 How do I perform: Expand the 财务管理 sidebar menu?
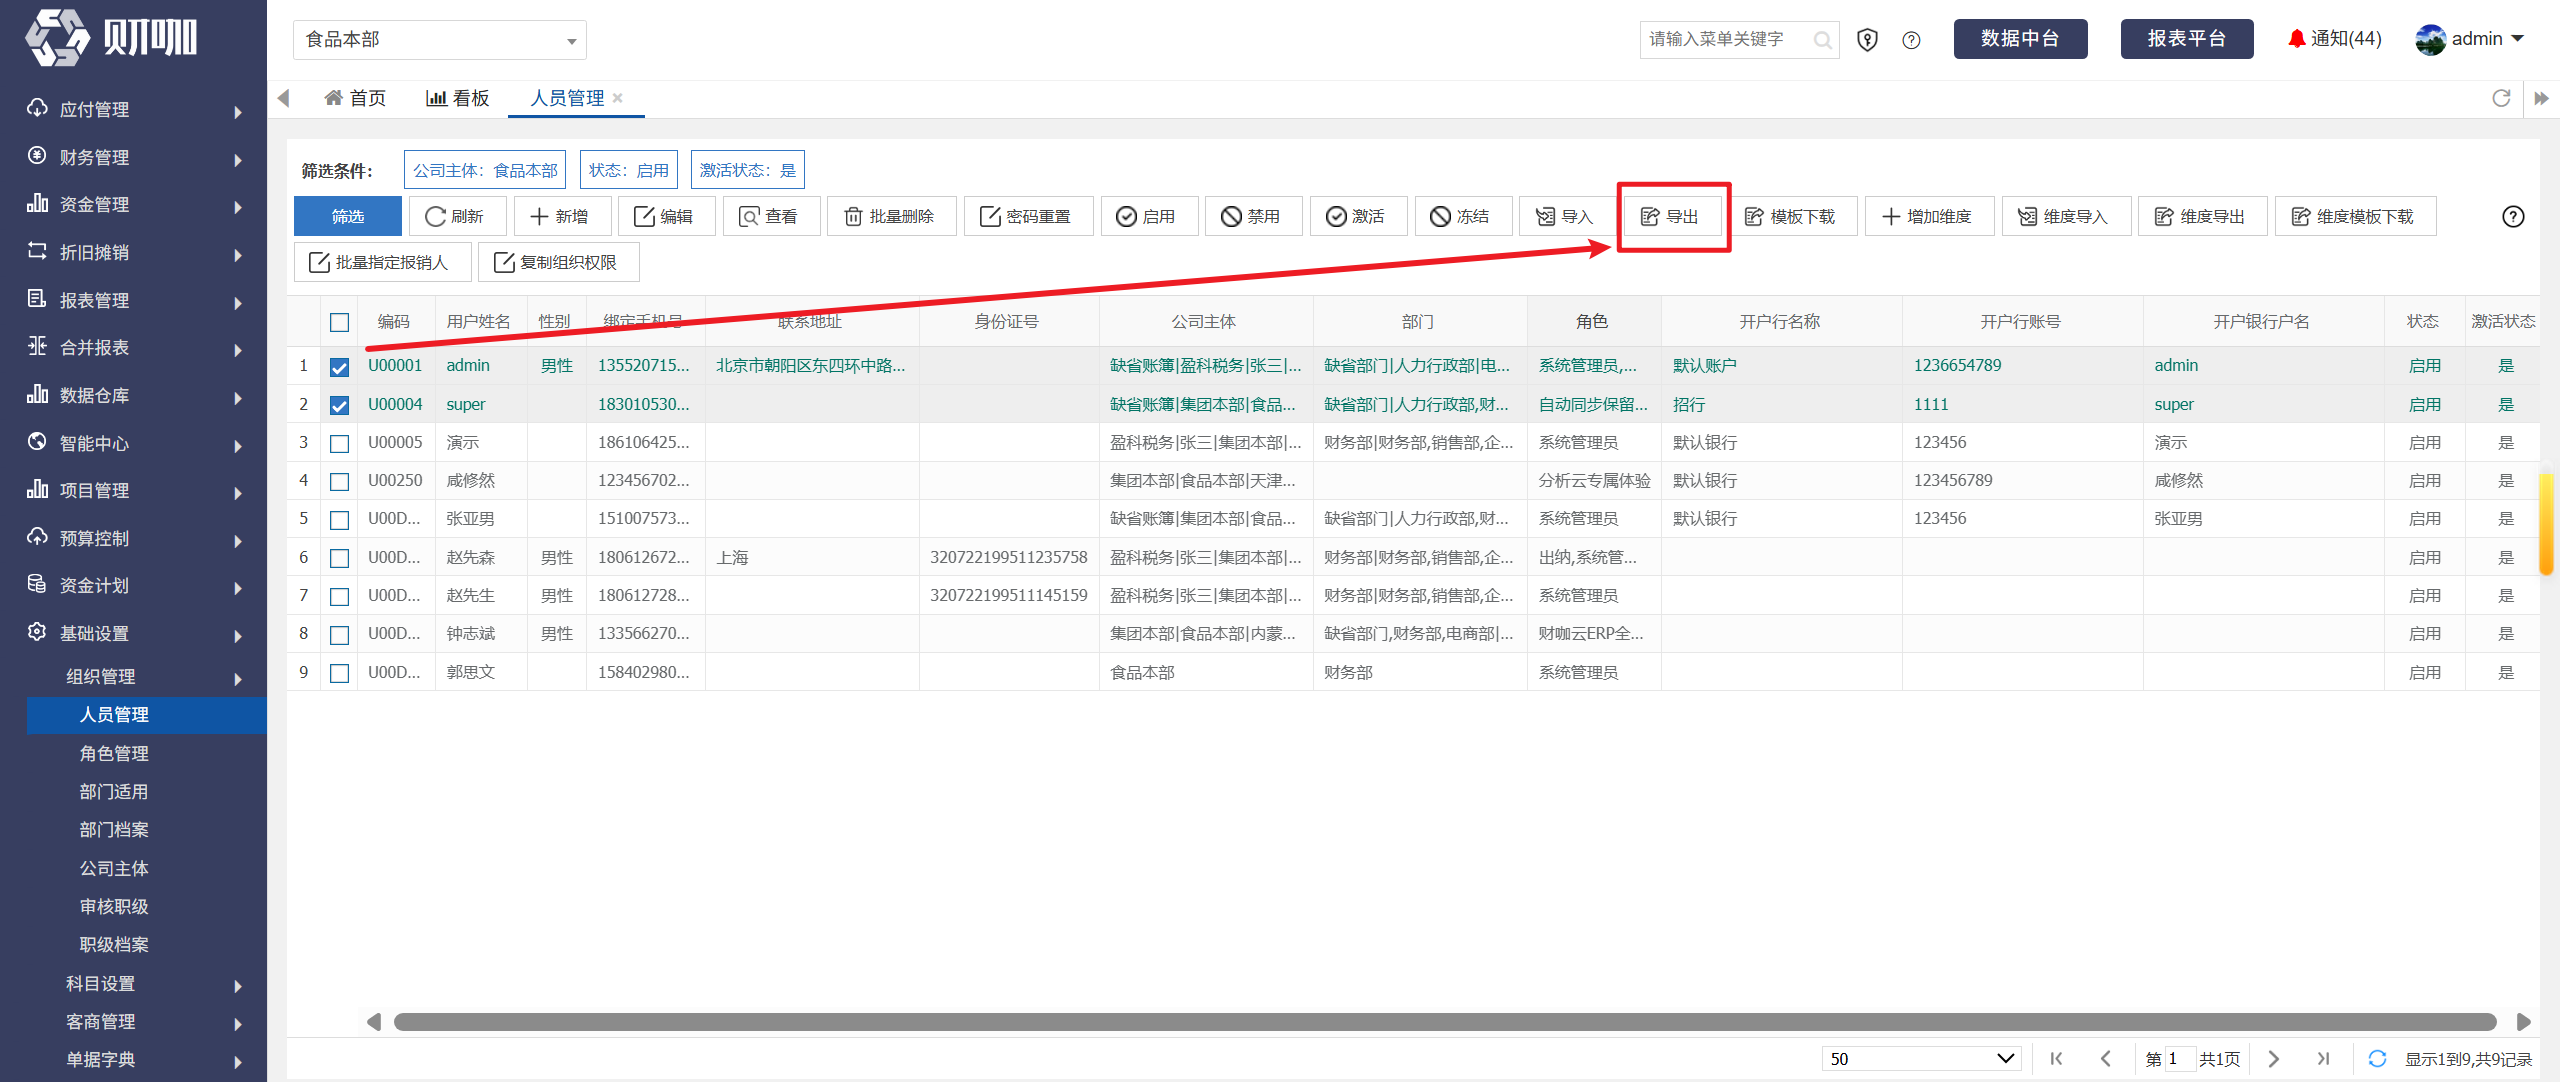134,158
